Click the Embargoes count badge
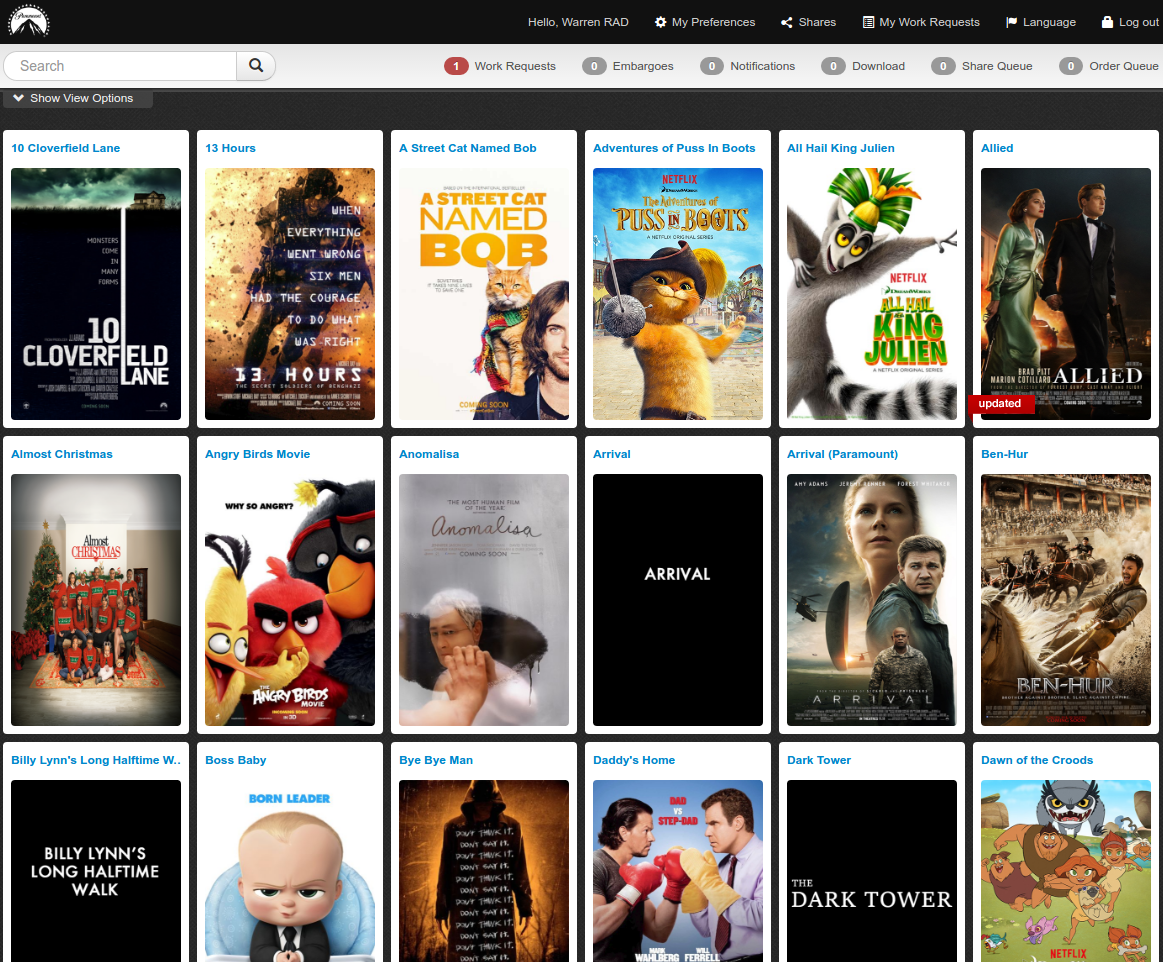The height and width of the screenshot is (962, 1163). [x=594, y=66]
